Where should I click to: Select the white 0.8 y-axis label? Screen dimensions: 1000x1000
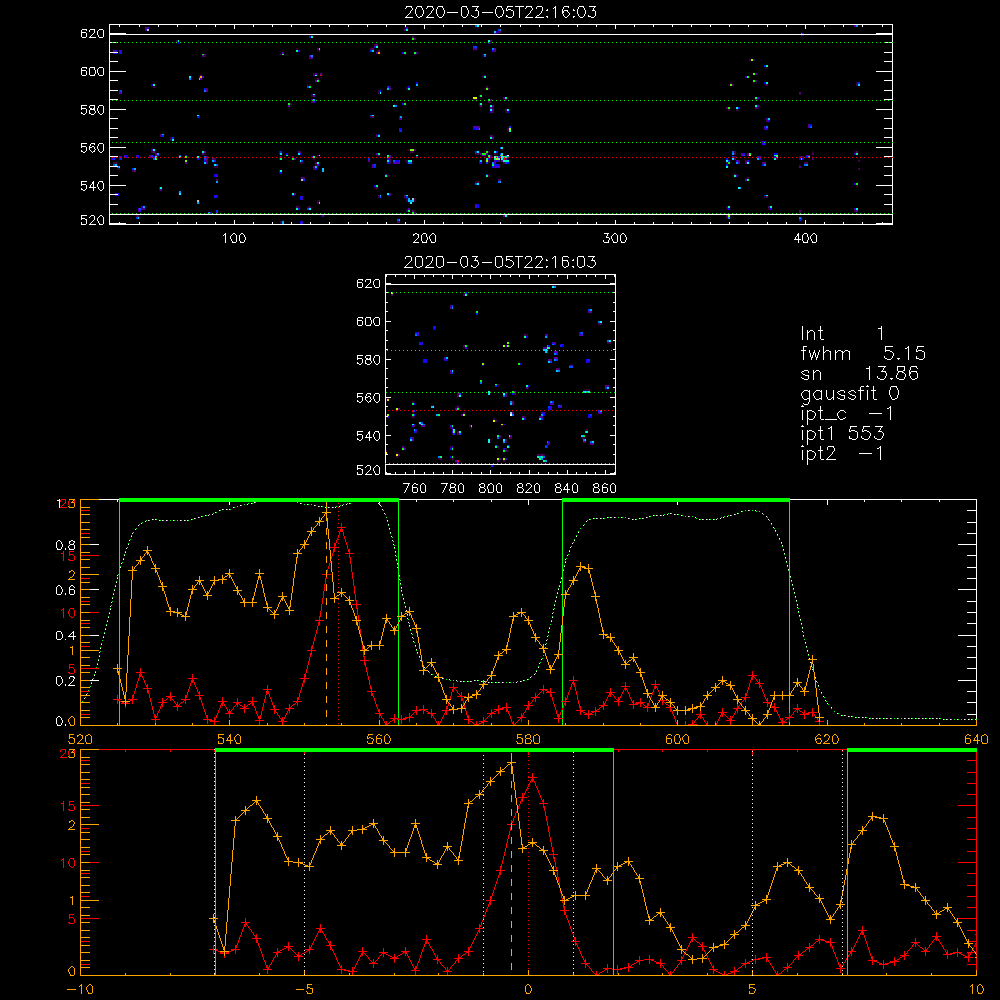66,545
